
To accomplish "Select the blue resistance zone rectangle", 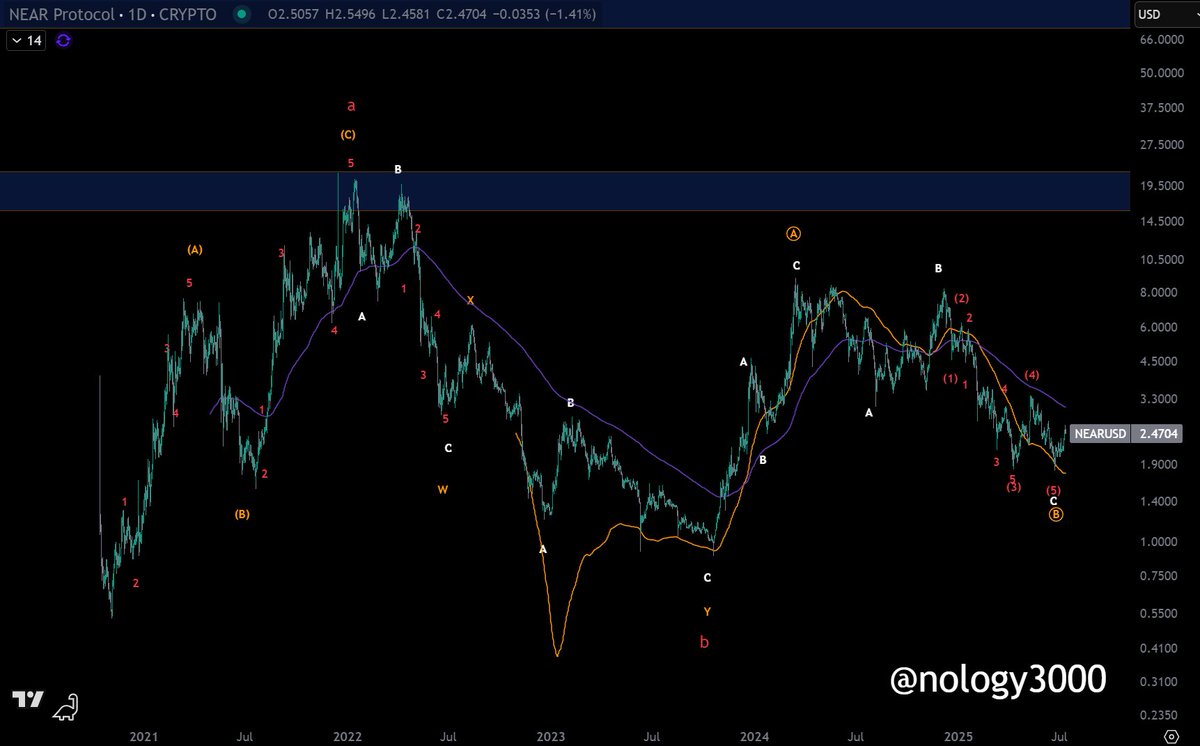I will pos(565,191).
